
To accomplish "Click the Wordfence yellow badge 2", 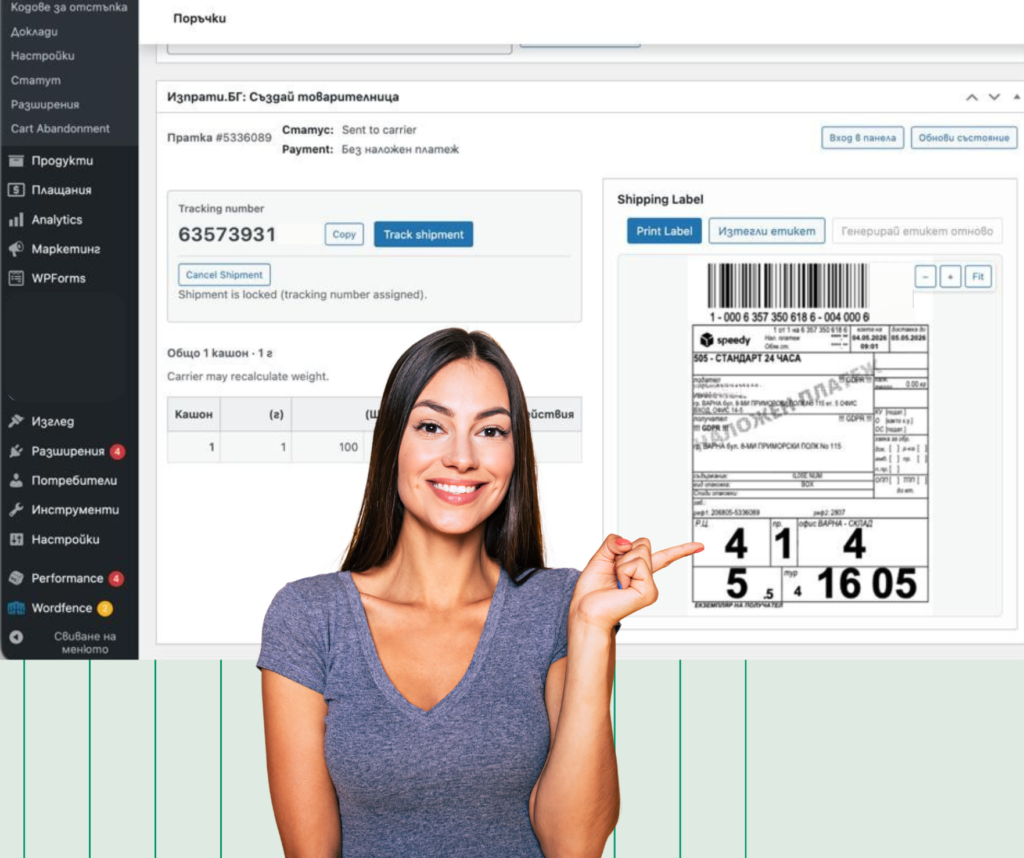I will [x=105, y=608].
